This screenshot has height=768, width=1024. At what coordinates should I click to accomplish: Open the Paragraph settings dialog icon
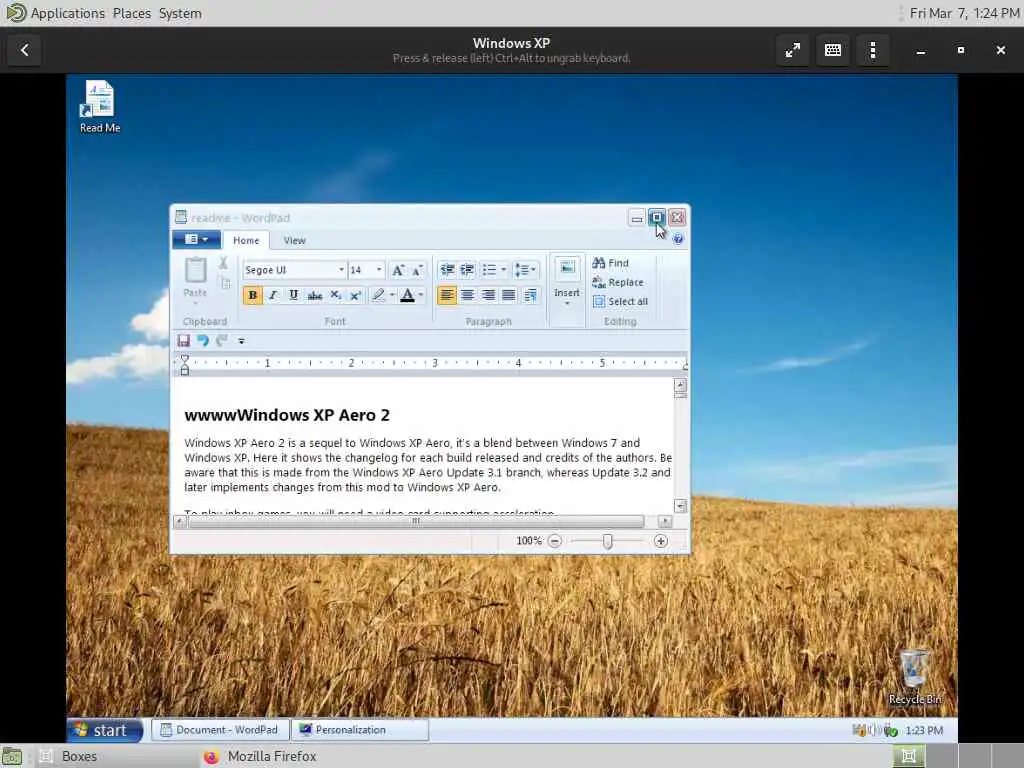pos(530,295)
